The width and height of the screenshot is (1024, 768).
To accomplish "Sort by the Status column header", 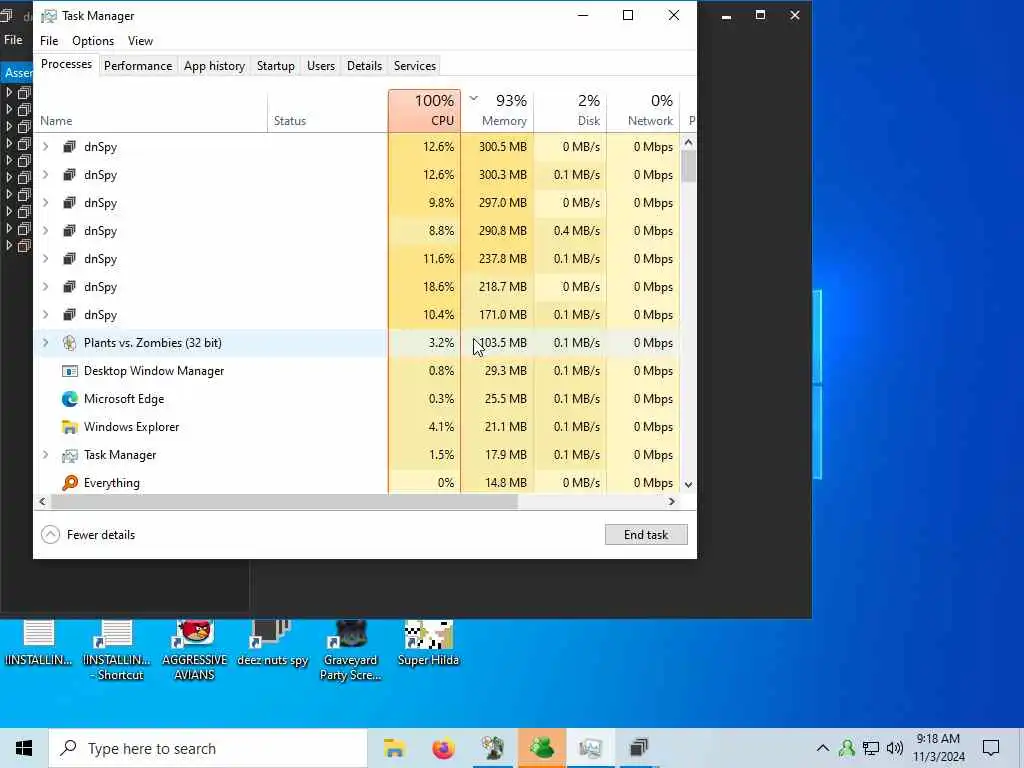I will point(328,111).
